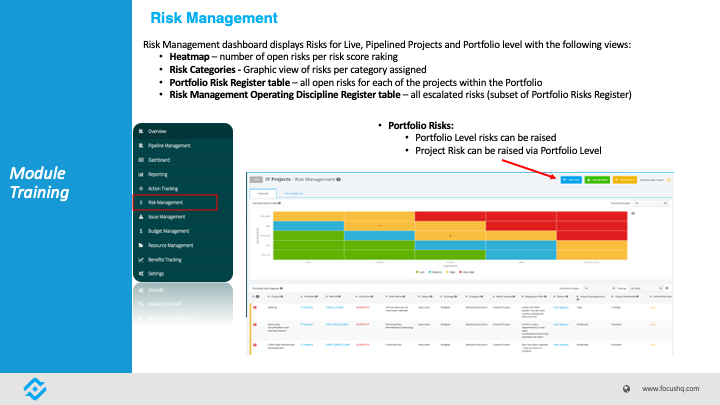The height and width of the screenshot is (405, 720).
Task: Open the Rating filter dropdown
Action: click(x=646, y=288)
